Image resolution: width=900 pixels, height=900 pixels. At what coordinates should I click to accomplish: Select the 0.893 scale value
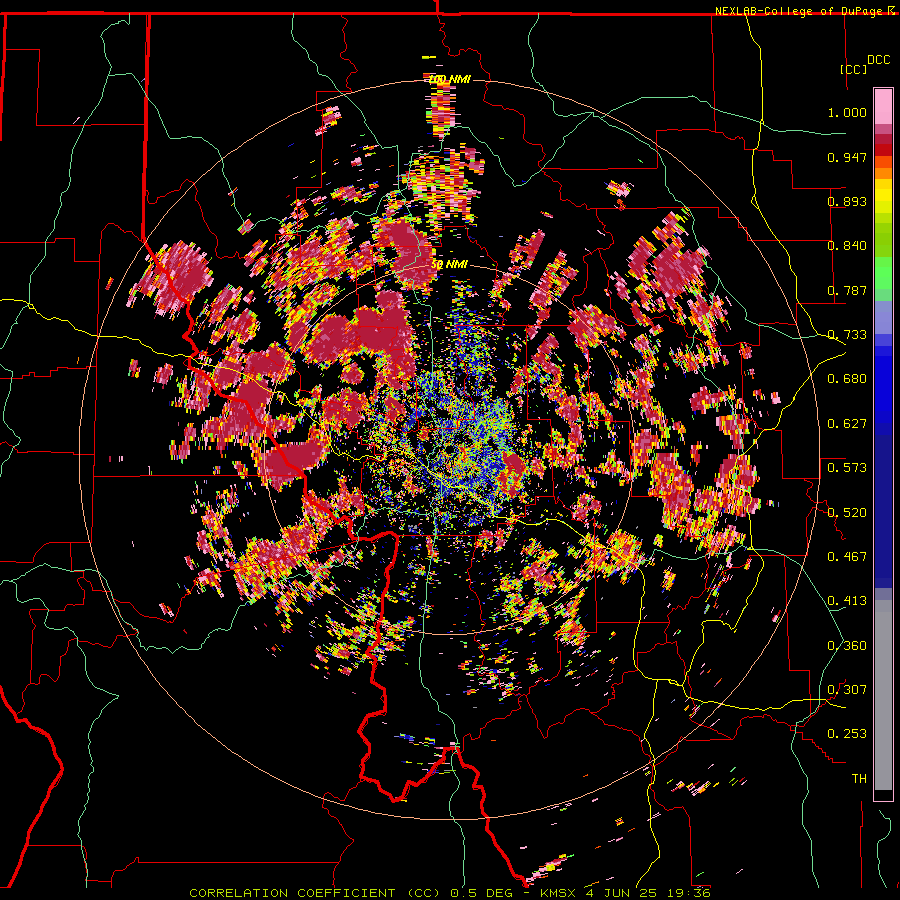(x=847, y=201)
